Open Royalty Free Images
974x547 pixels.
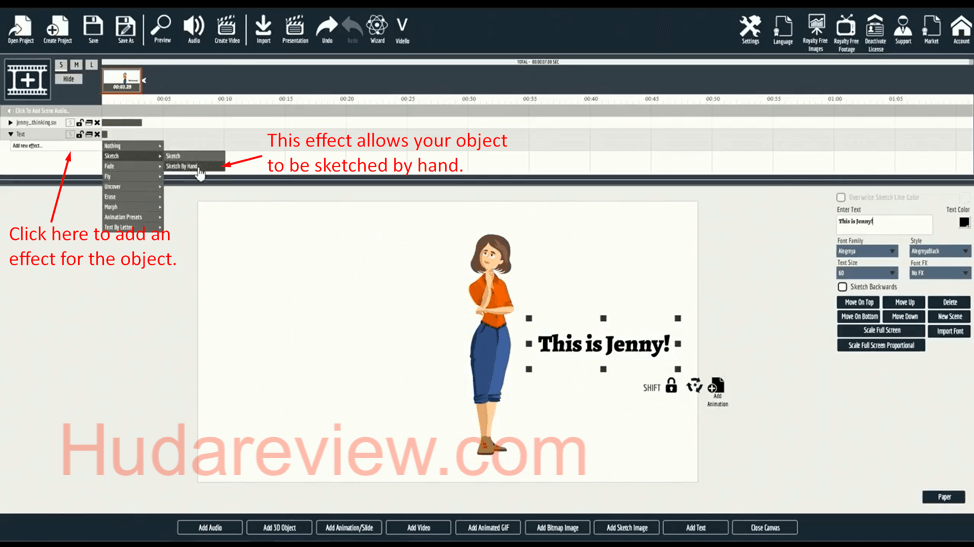coord(816,33)
